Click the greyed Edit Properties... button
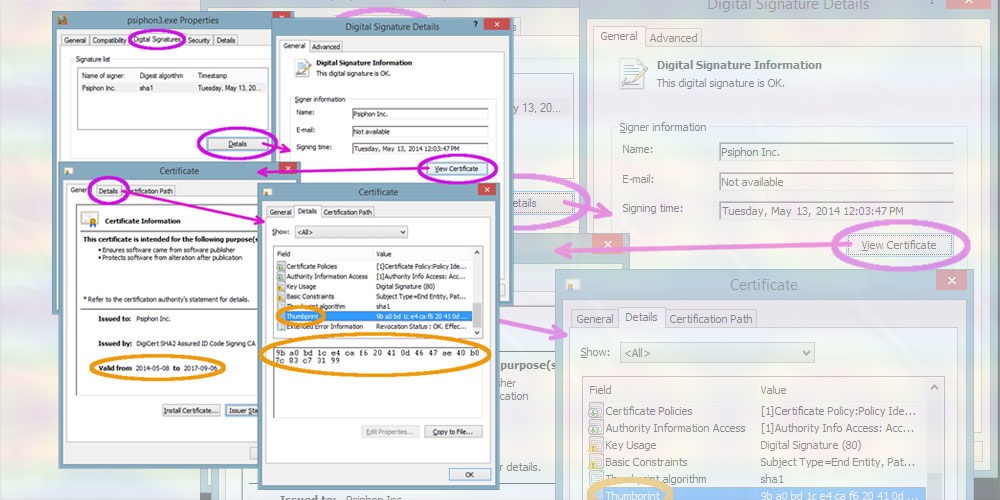The width and height of the screenshot is (1000, 500). 391,432
